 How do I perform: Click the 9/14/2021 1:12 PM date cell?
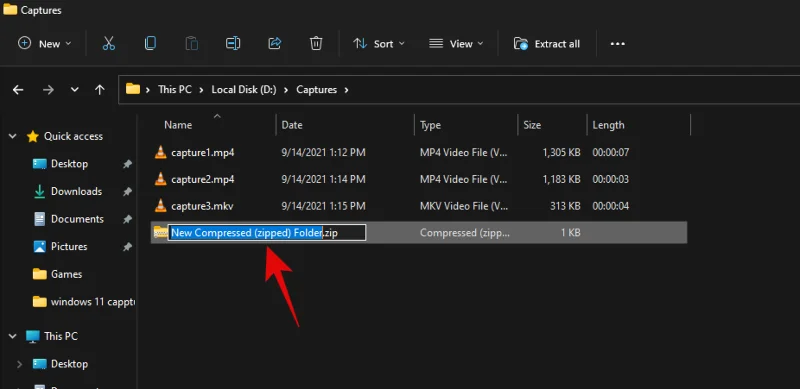click(x=323, y=152)
